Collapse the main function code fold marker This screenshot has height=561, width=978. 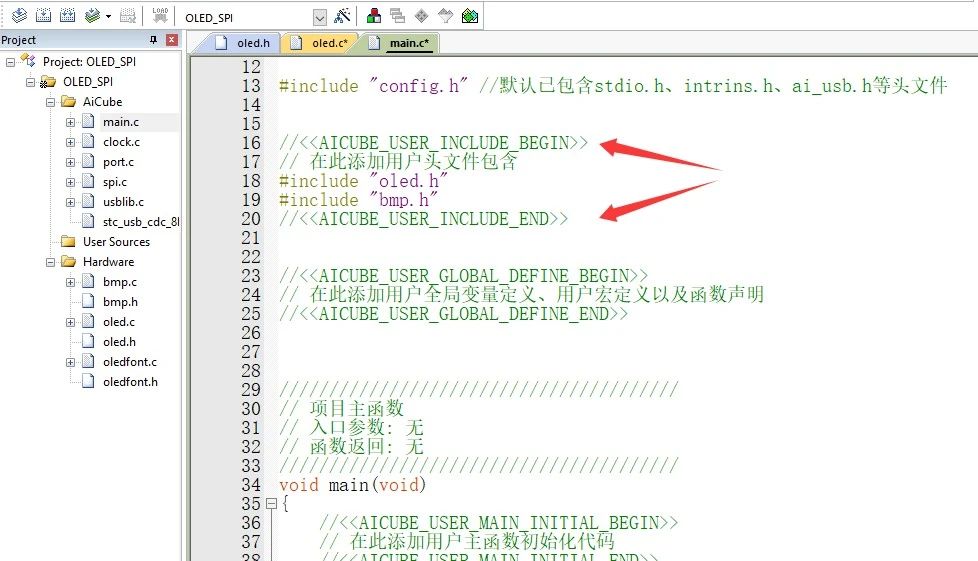271,503
